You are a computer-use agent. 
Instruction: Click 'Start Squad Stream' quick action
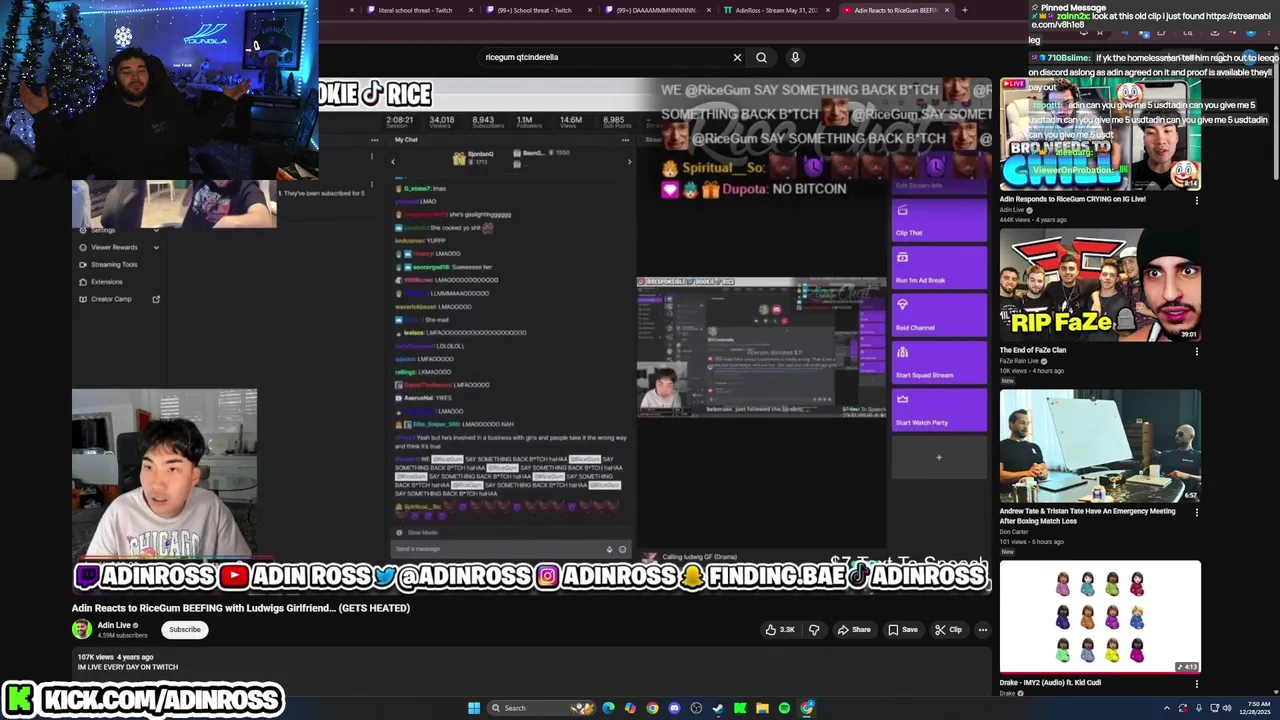(939, 361)
